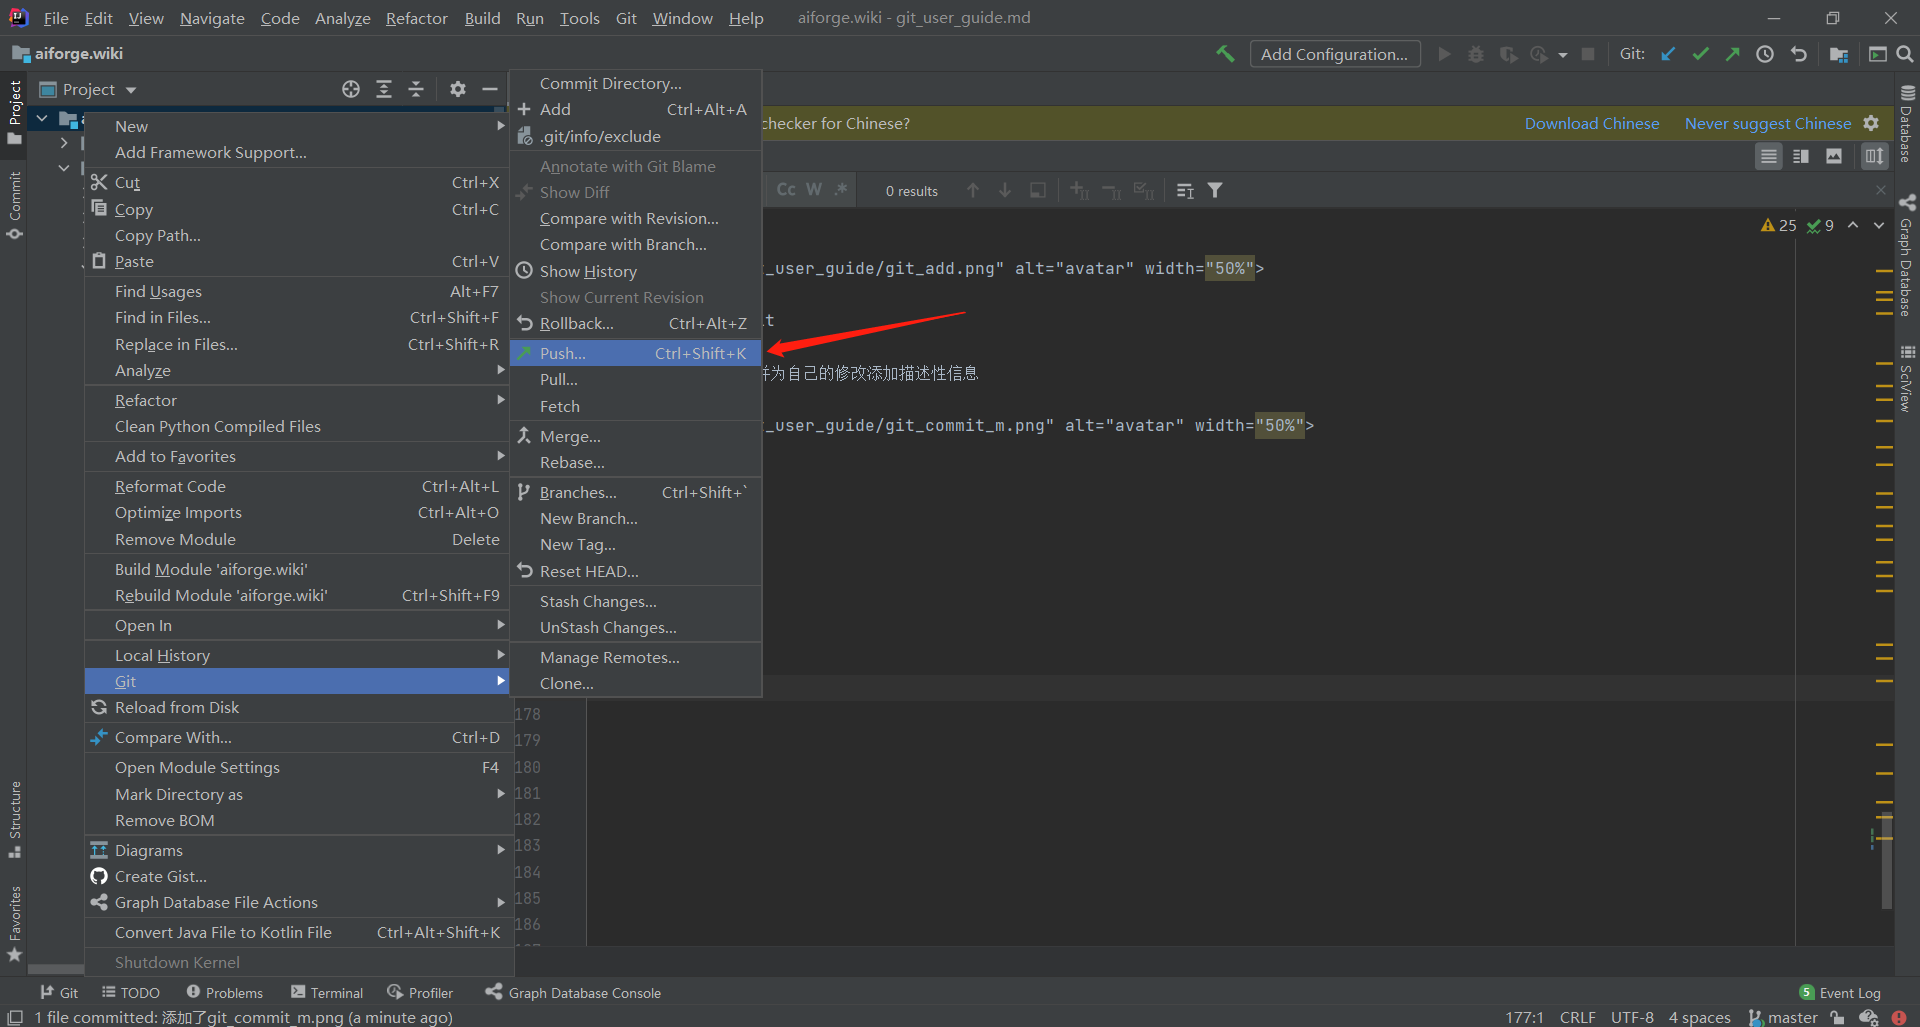Screen dimensions: 1920x1027
Task: Click CRLF line separator in status bar
Action: pyautogui.click(x=1577, y=1017)
